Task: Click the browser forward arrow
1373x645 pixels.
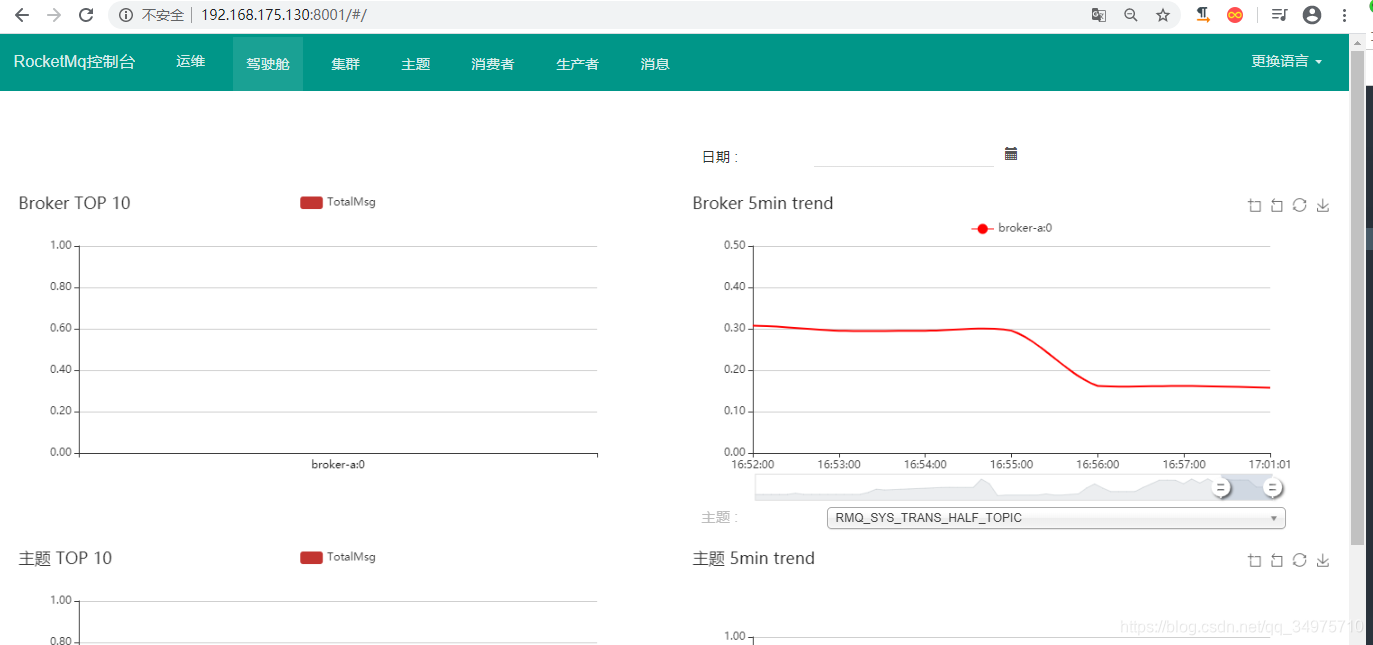Action: click(x=53, y=15)
